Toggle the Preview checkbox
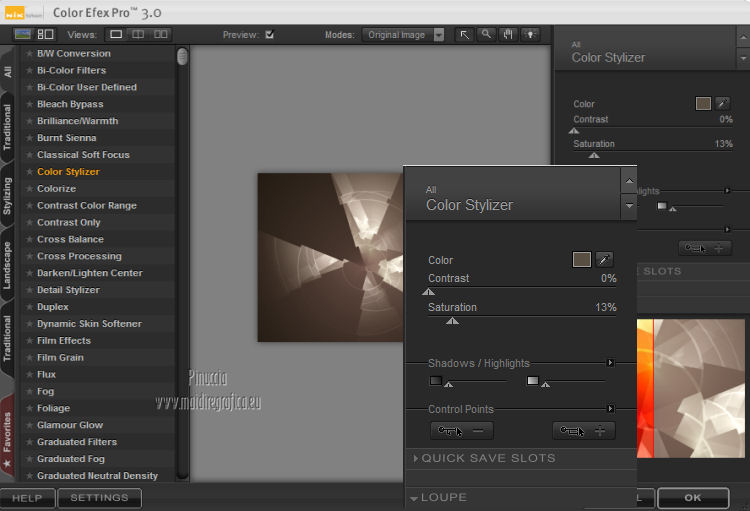This screenshot has width=750, height=511. [x=270, y=34]
